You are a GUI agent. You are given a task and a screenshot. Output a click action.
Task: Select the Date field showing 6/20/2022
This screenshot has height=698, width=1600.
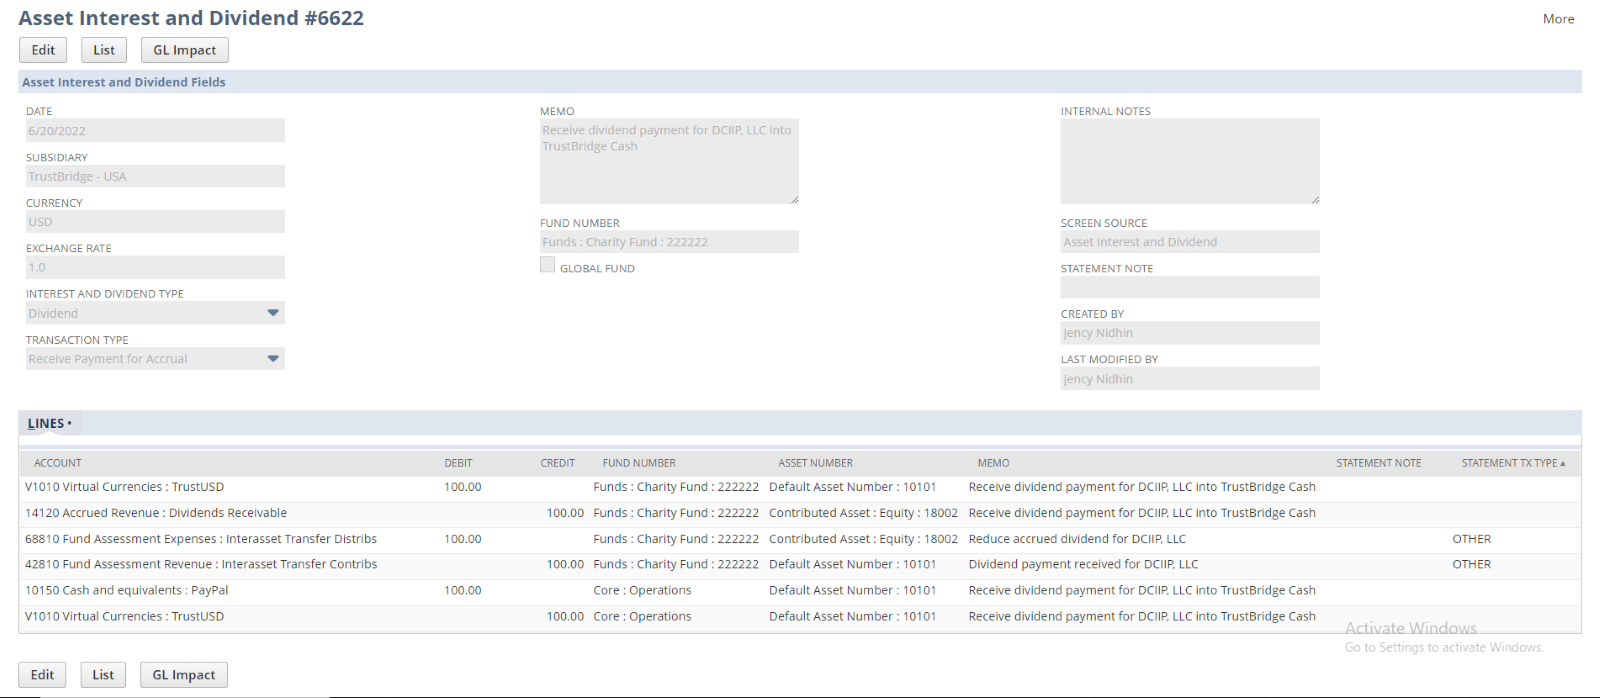pos(155,131)
